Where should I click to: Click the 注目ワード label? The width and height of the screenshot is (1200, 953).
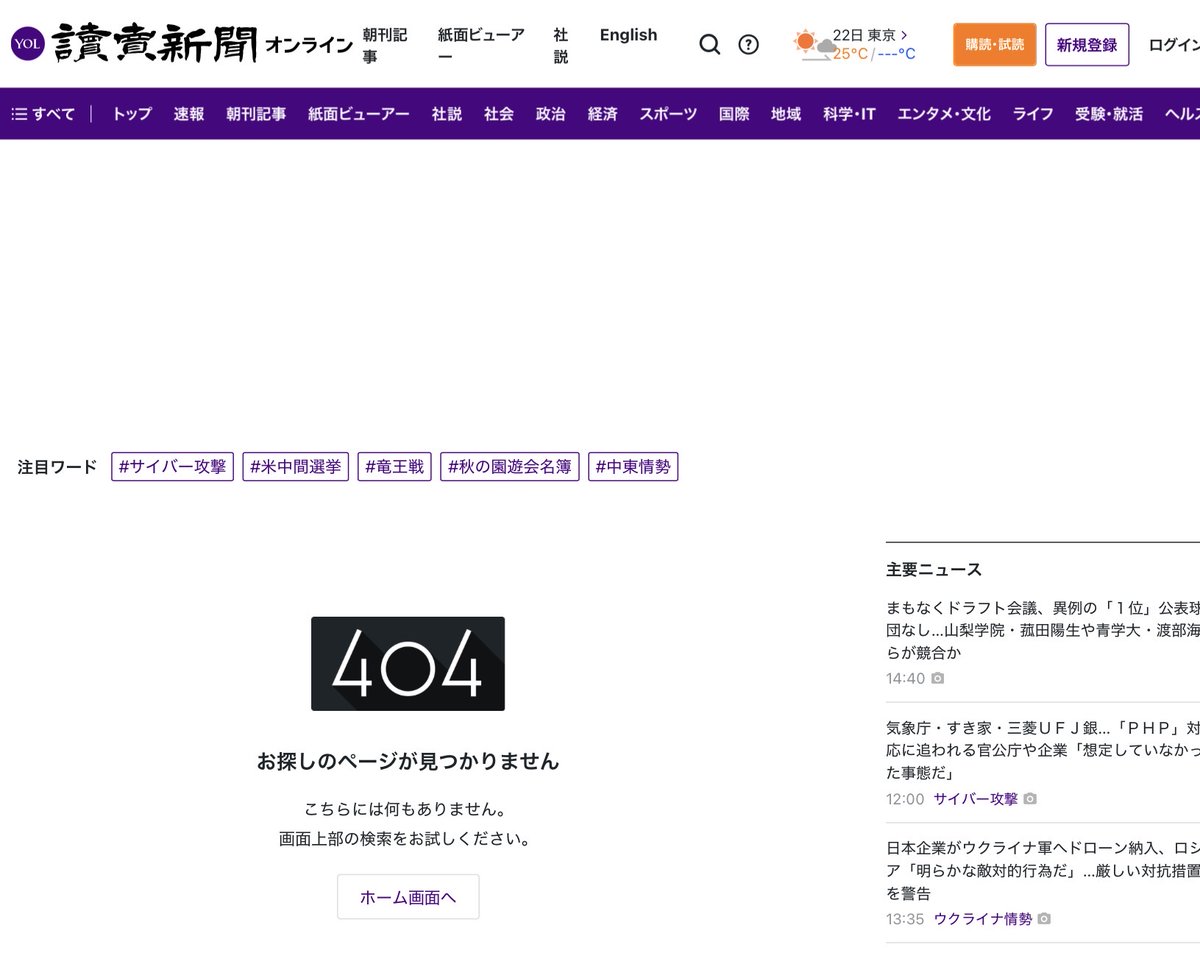click(x=57, y=467)
